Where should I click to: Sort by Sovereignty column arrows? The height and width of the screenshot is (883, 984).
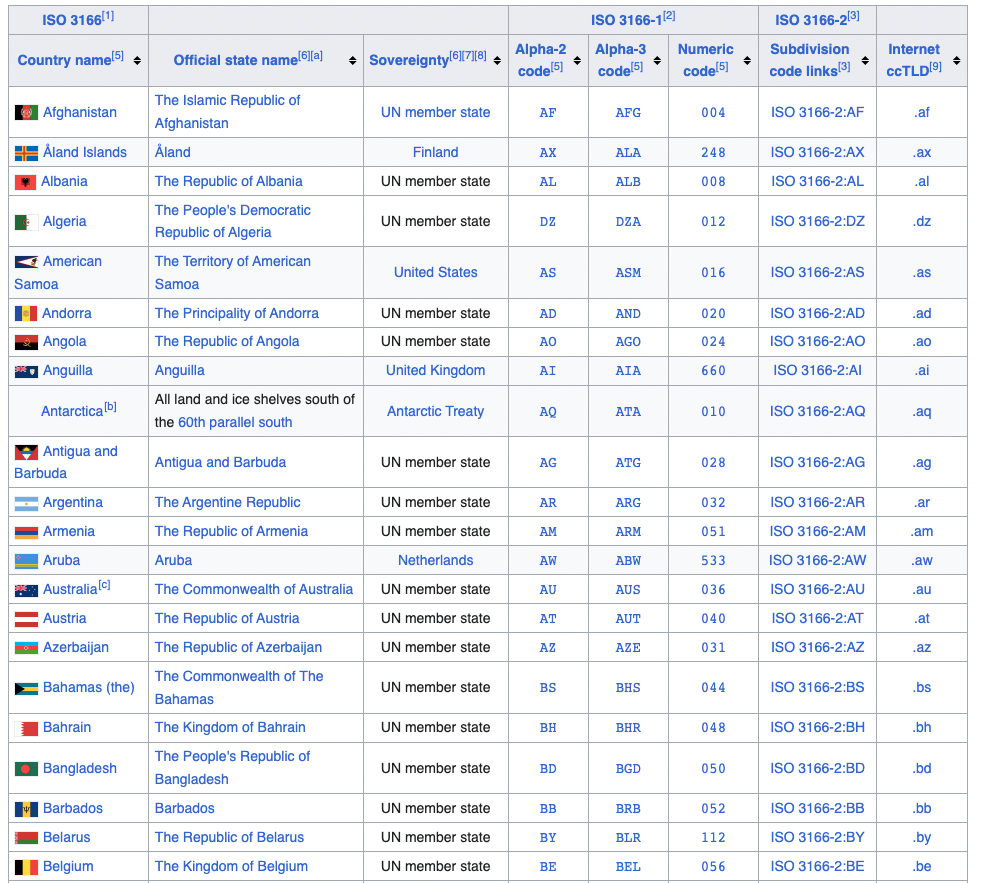point(497,61)
